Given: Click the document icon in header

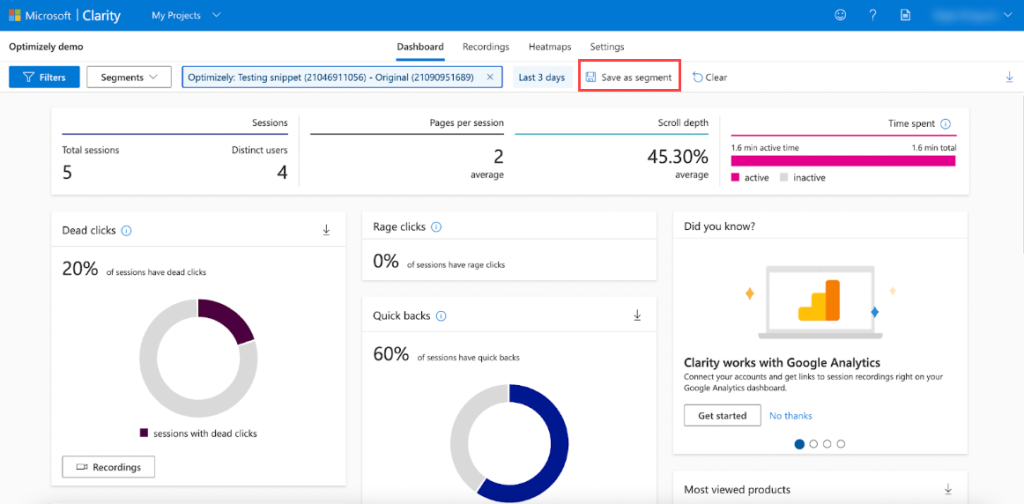Looking at the screenshot, I should [x=905, y=15].
